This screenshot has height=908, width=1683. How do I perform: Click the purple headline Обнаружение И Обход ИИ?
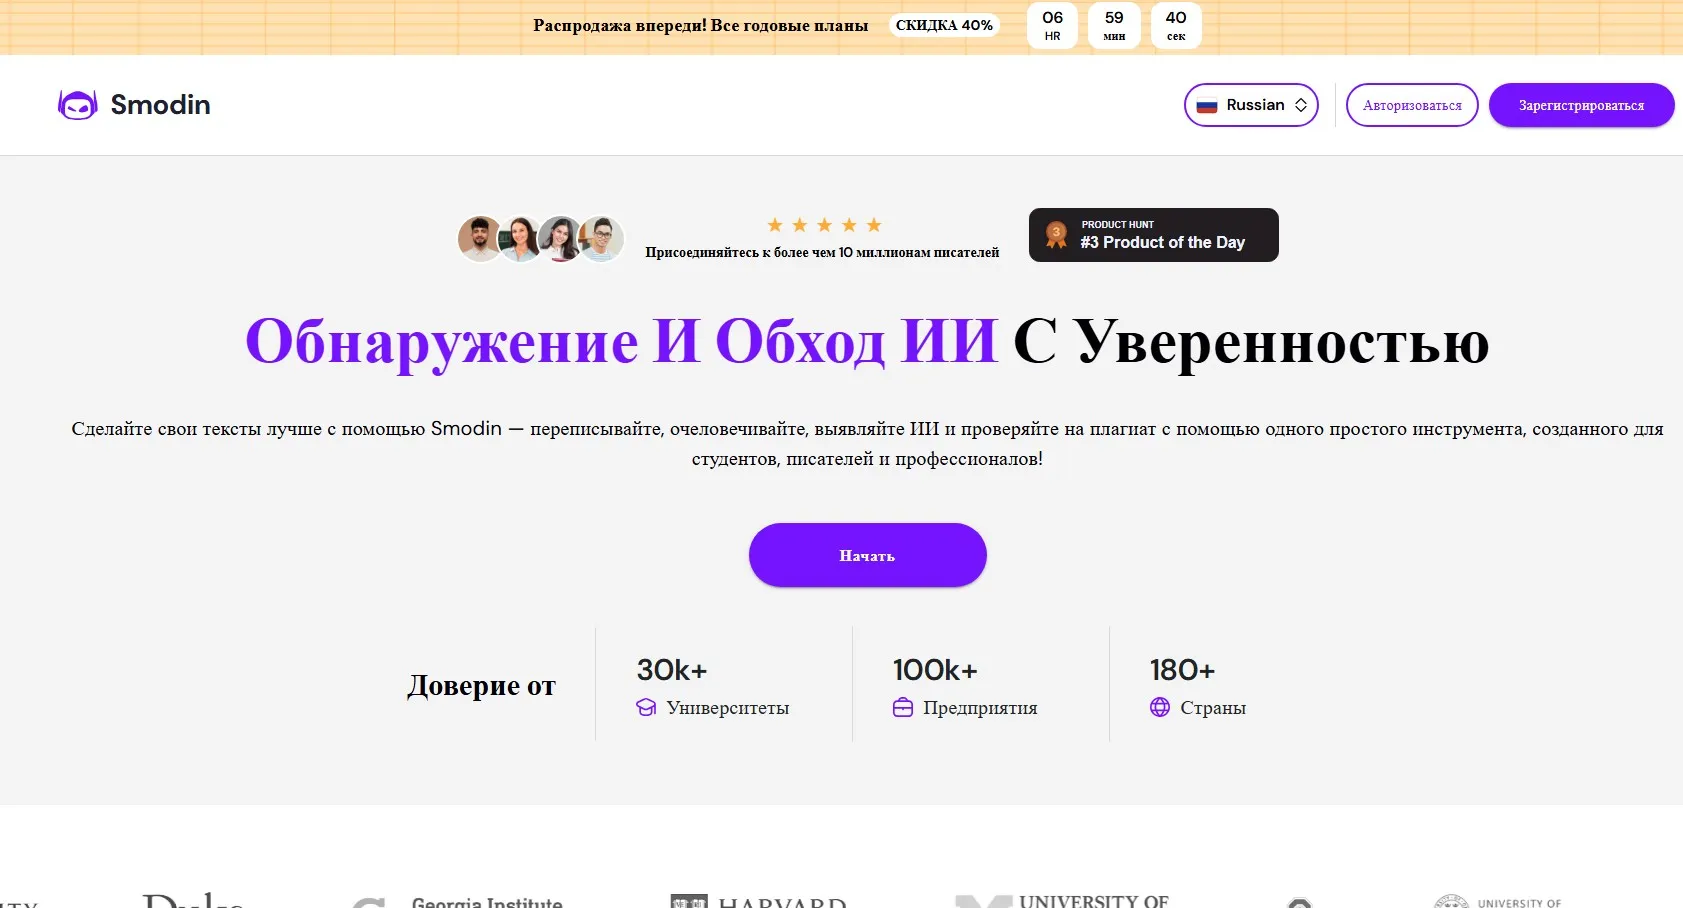[622, 342]
